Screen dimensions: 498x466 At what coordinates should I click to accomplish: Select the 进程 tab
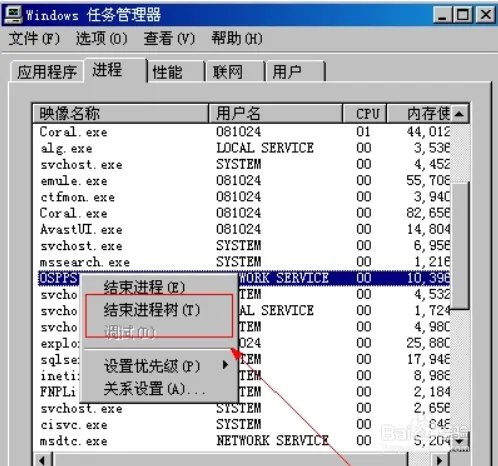(115, 70)
